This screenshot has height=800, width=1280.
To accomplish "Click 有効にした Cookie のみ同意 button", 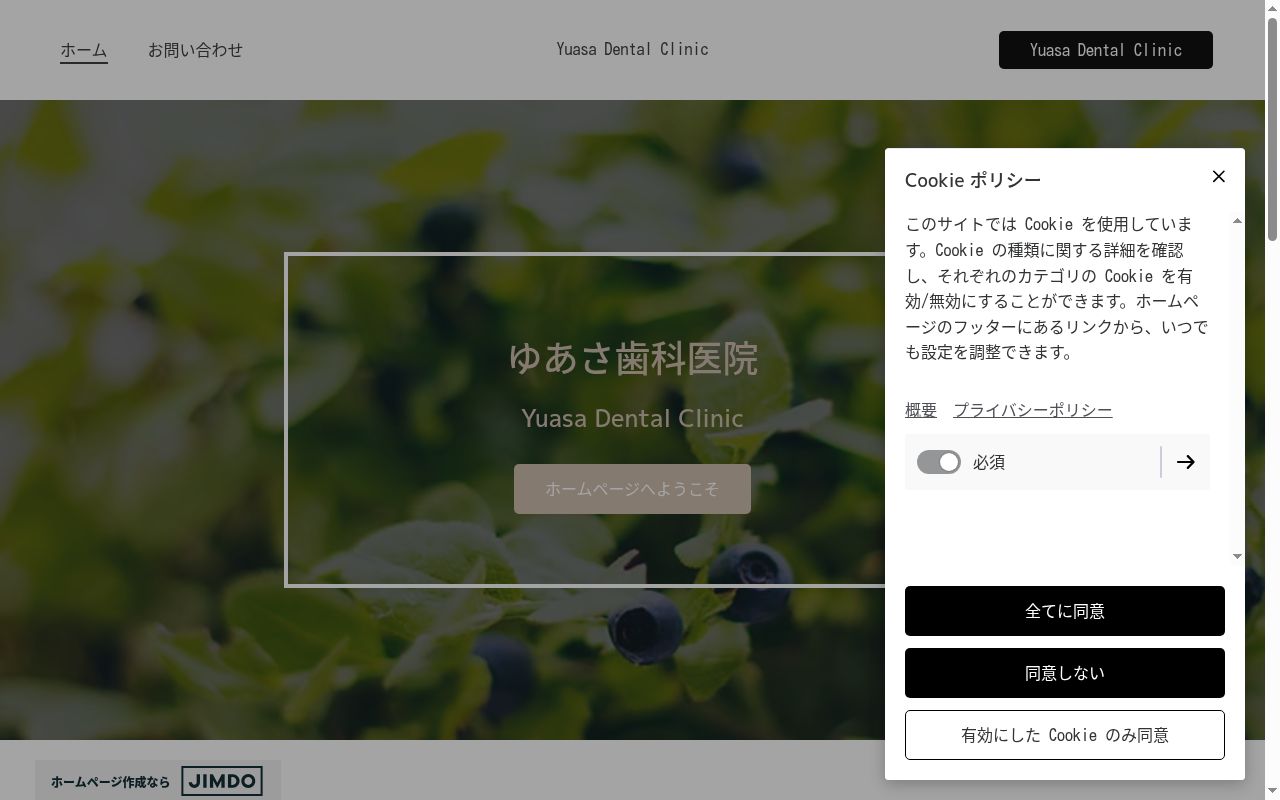I will [1064, 735].
